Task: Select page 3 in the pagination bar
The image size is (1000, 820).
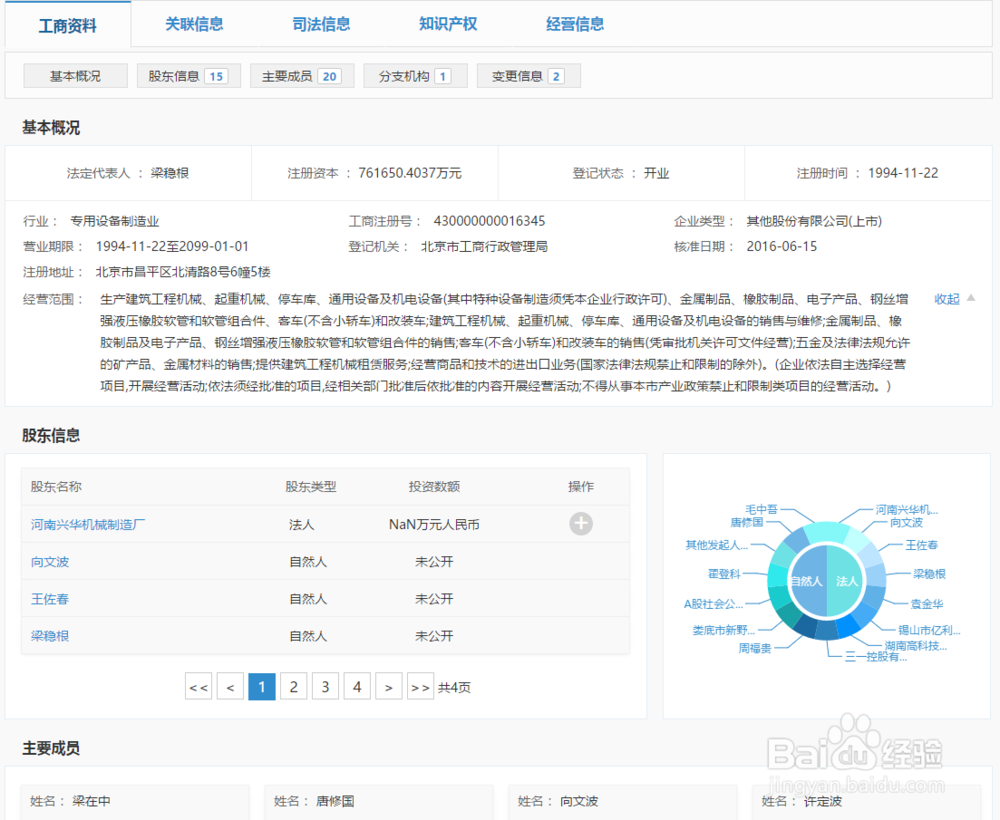Action: (325, 686)
